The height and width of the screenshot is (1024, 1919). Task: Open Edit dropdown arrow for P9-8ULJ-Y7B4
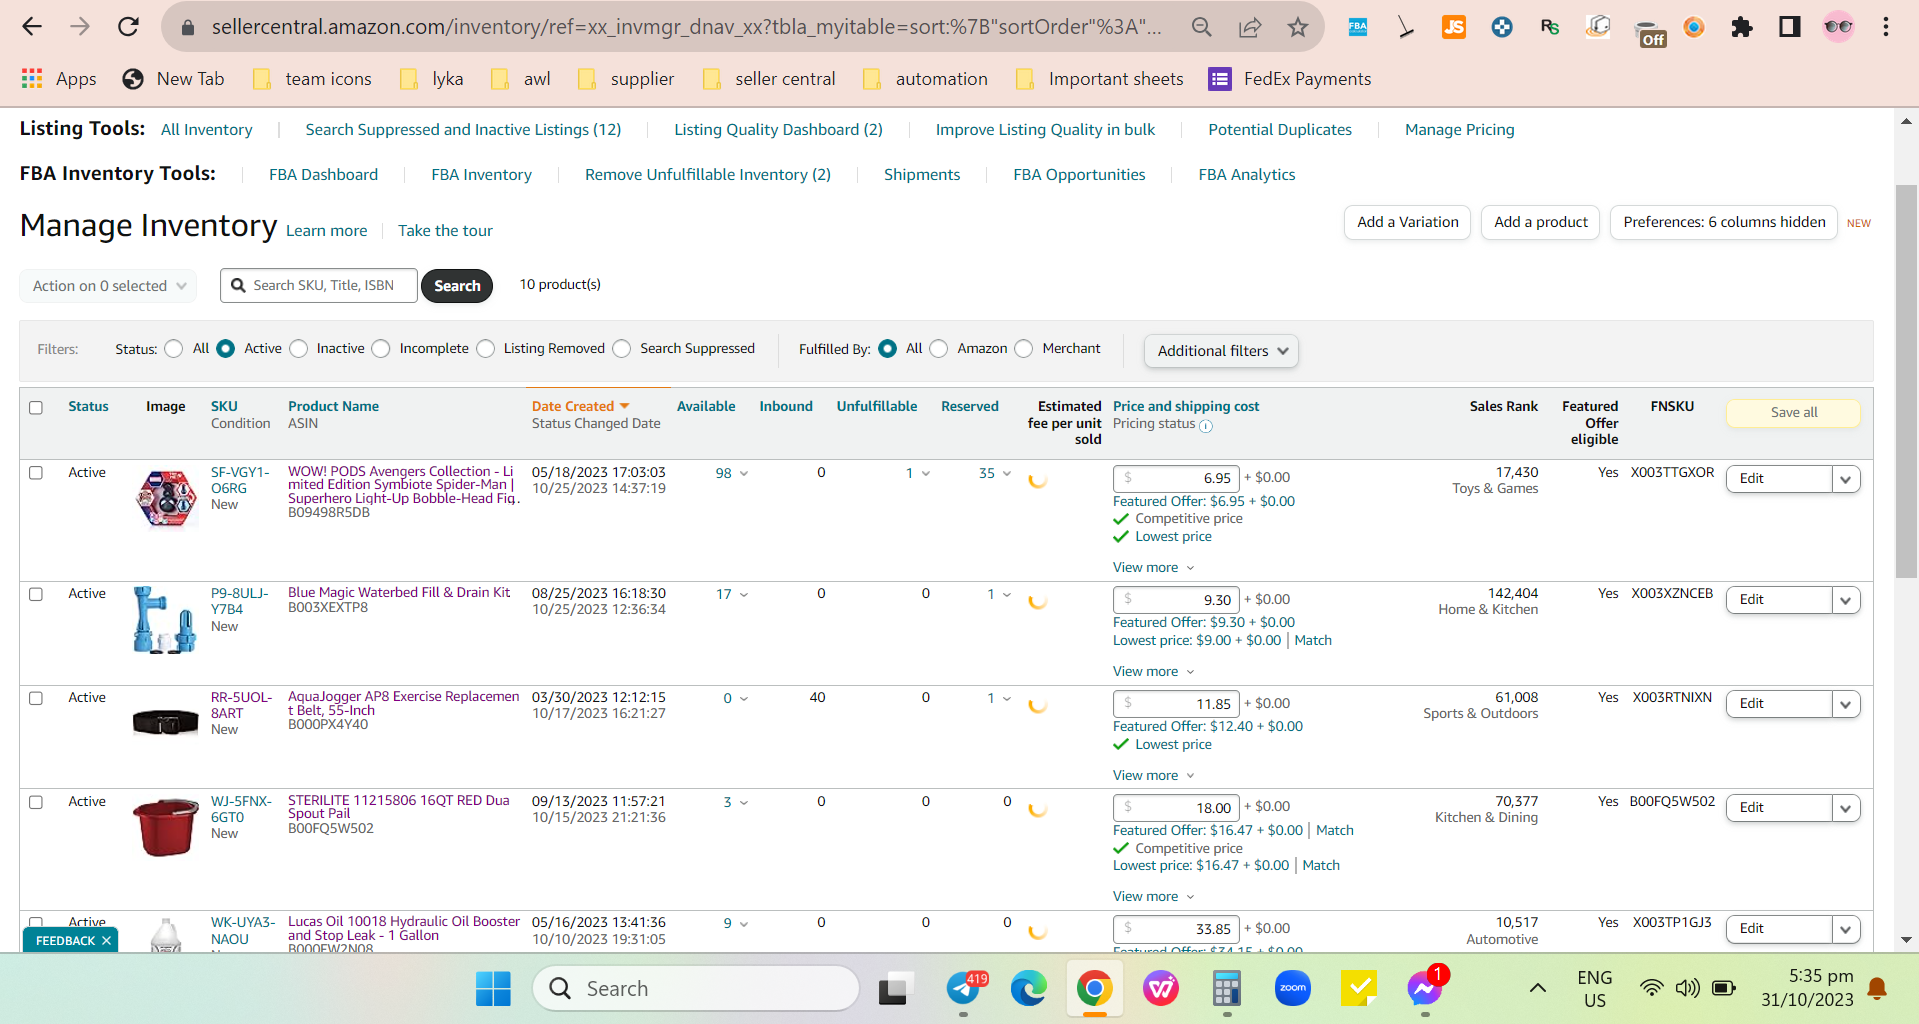(1846, 600)
